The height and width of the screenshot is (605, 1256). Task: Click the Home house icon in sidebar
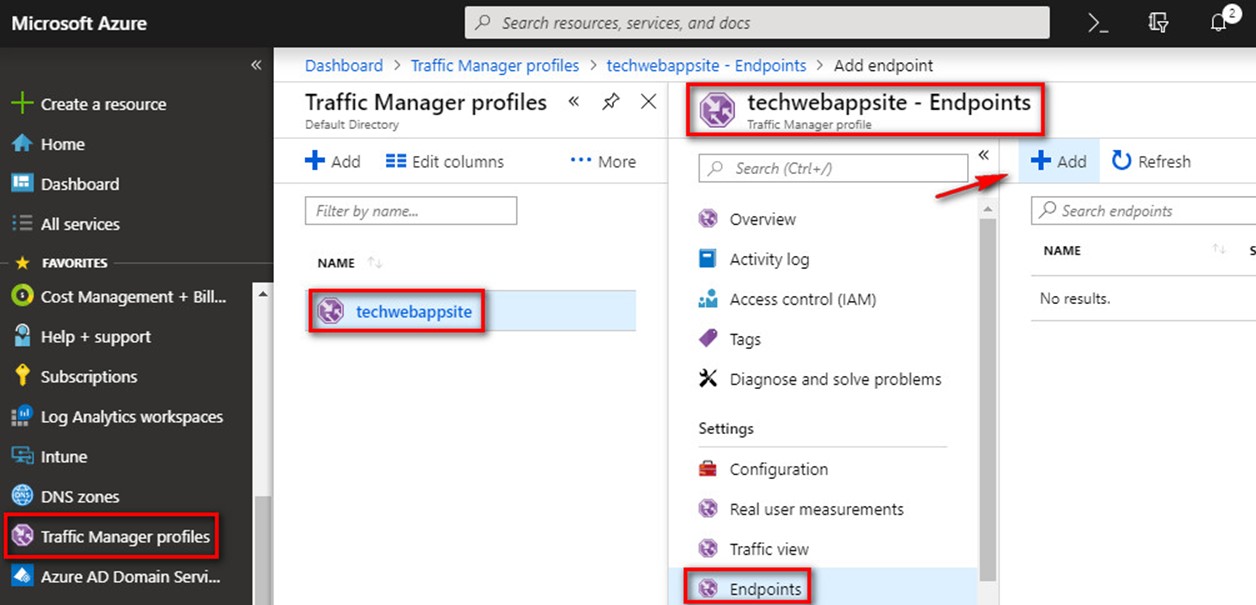click(x=22, y=144)
